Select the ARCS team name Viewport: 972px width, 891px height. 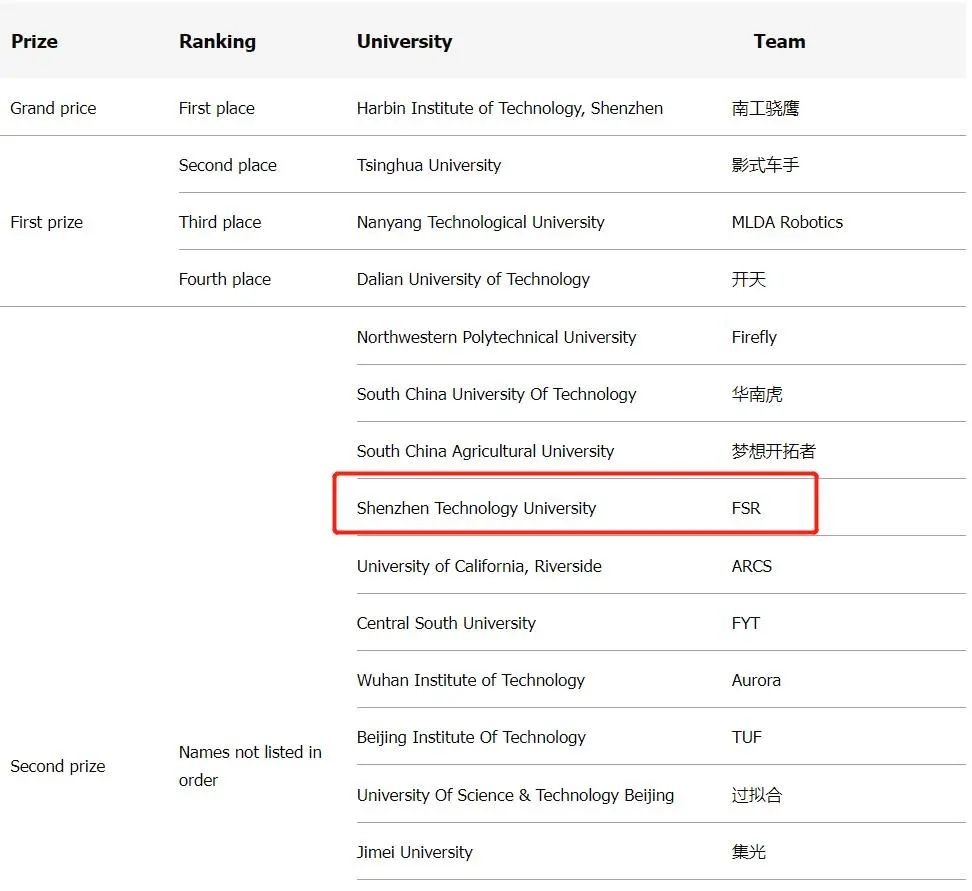tap(751, 566)
